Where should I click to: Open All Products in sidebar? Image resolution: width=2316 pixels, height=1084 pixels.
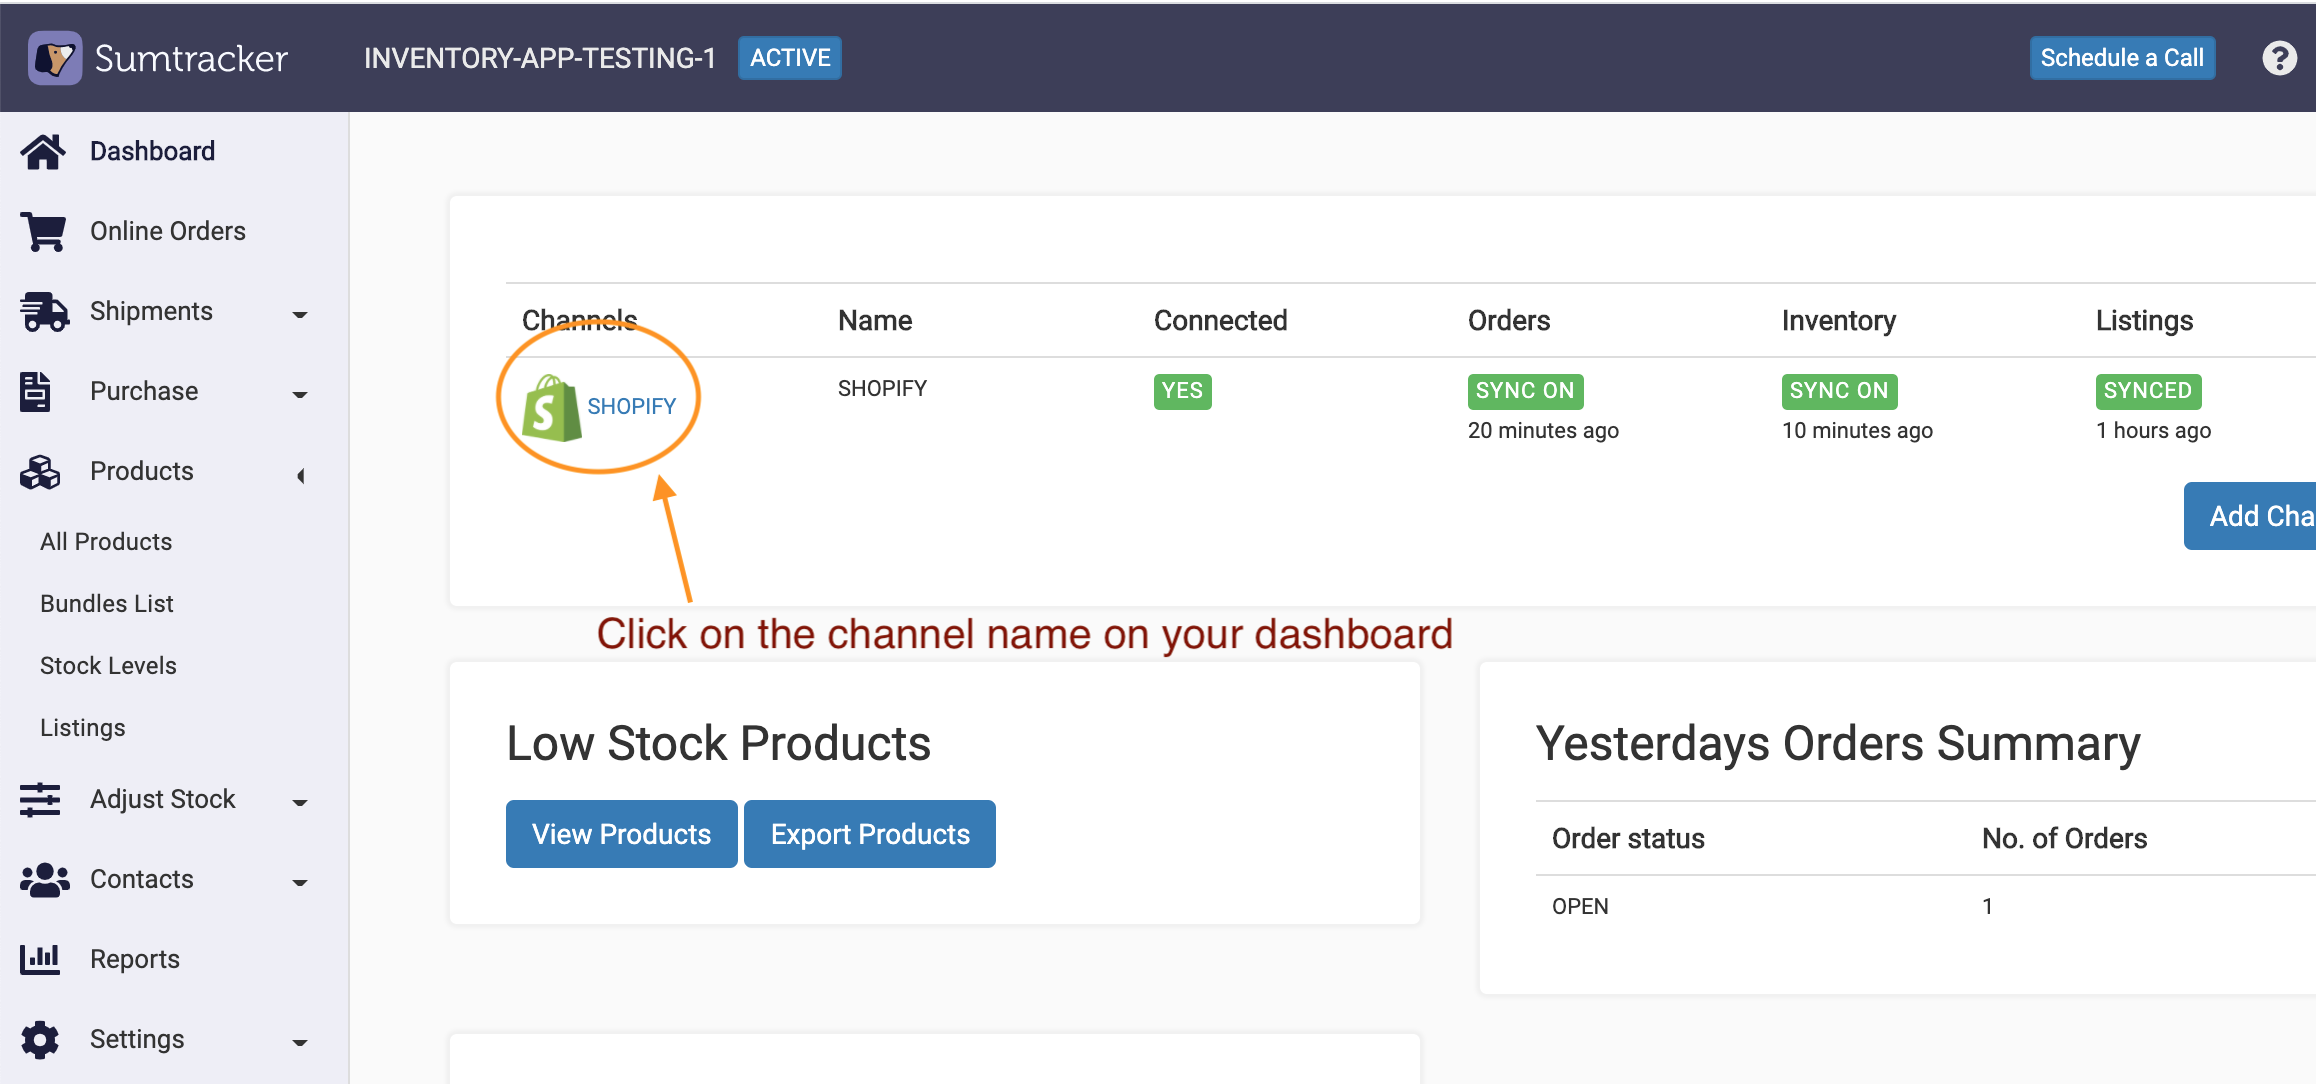pyautogui.click(x=106, y=542)
